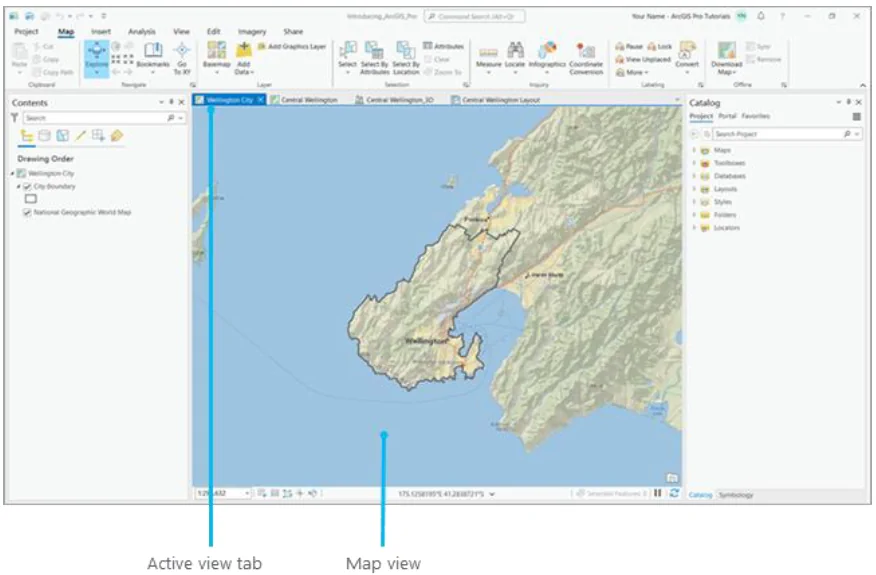Screen dimensions: 876x575
Task: Refresh the map view
Action: pos(674,493)
